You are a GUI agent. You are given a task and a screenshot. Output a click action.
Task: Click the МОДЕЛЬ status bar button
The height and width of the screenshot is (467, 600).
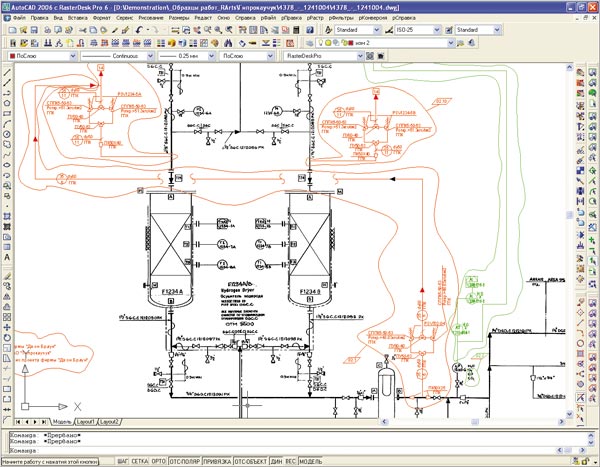(310, 461)
